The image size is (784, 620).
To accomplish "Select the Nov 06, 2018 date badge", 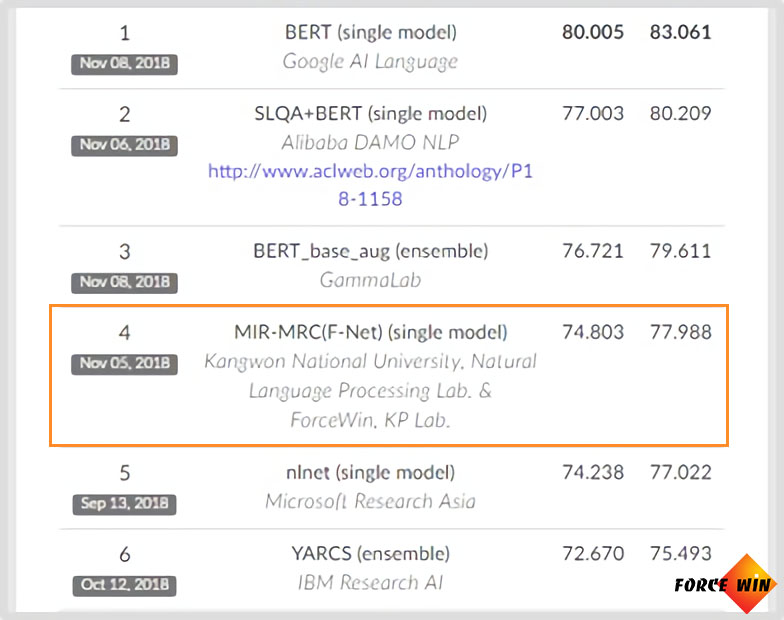I will (x=124, y=145).
